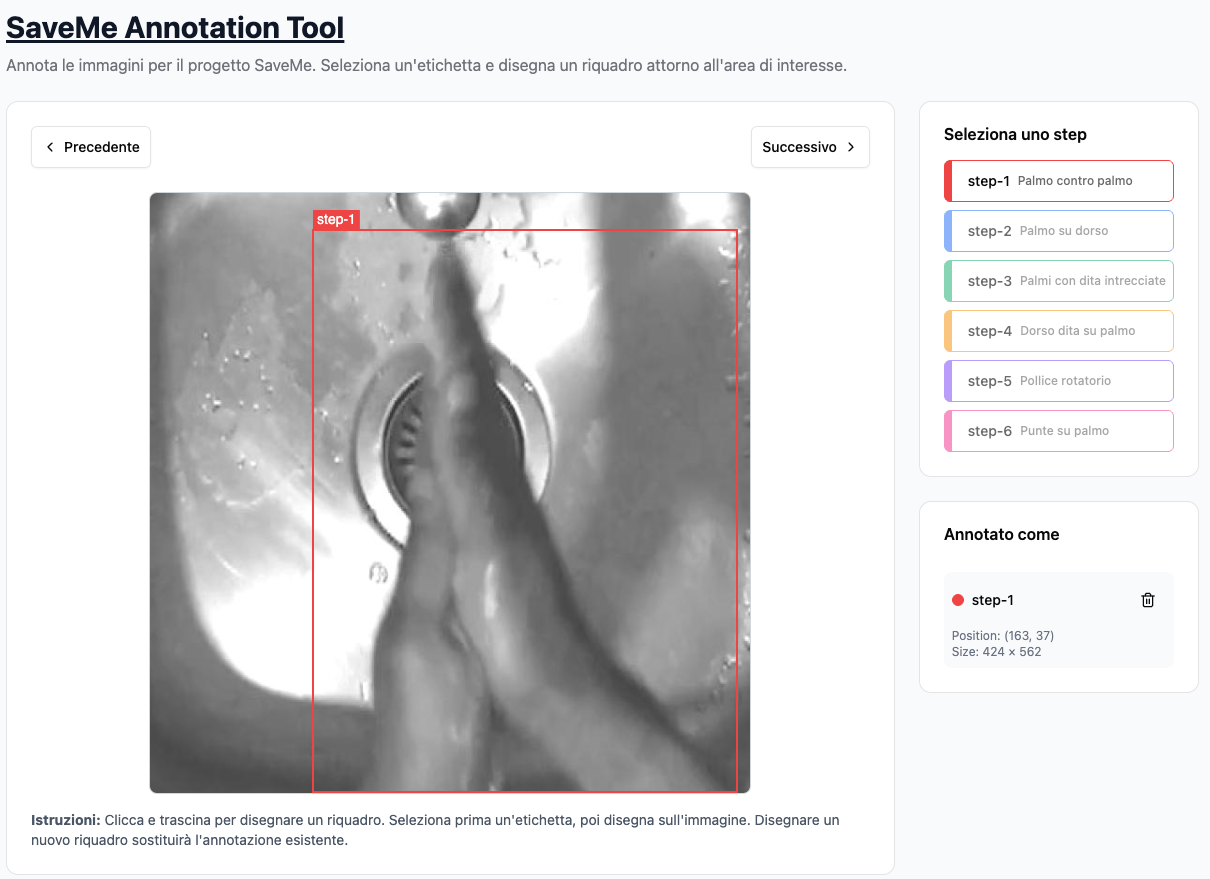Click the 'Istruzioni:' label below the image
This screenshot has width=1210, height=879.
click(66, 820)
